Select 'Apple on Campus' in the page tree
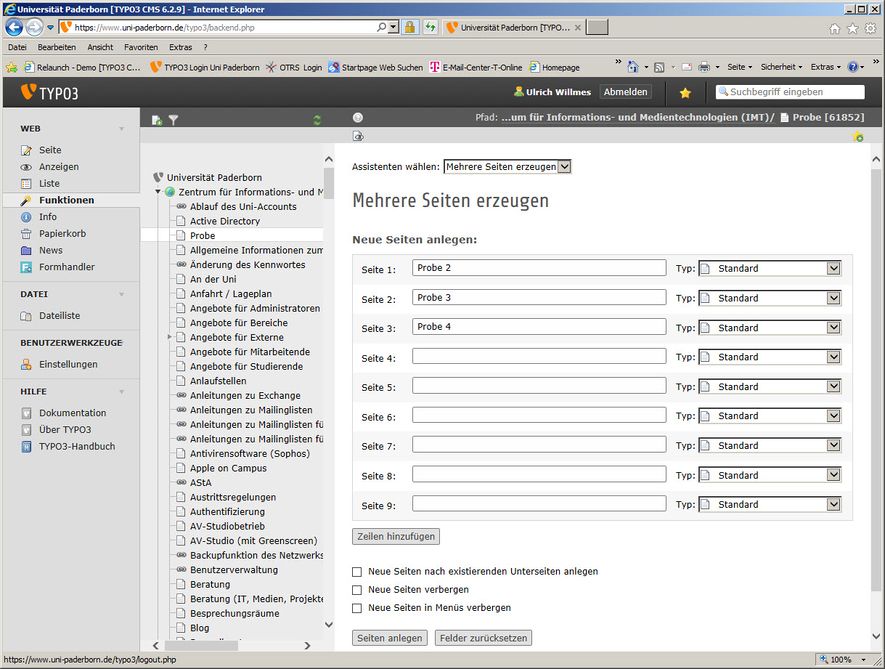This screenshot has height=669, width=885. (228, 468)
